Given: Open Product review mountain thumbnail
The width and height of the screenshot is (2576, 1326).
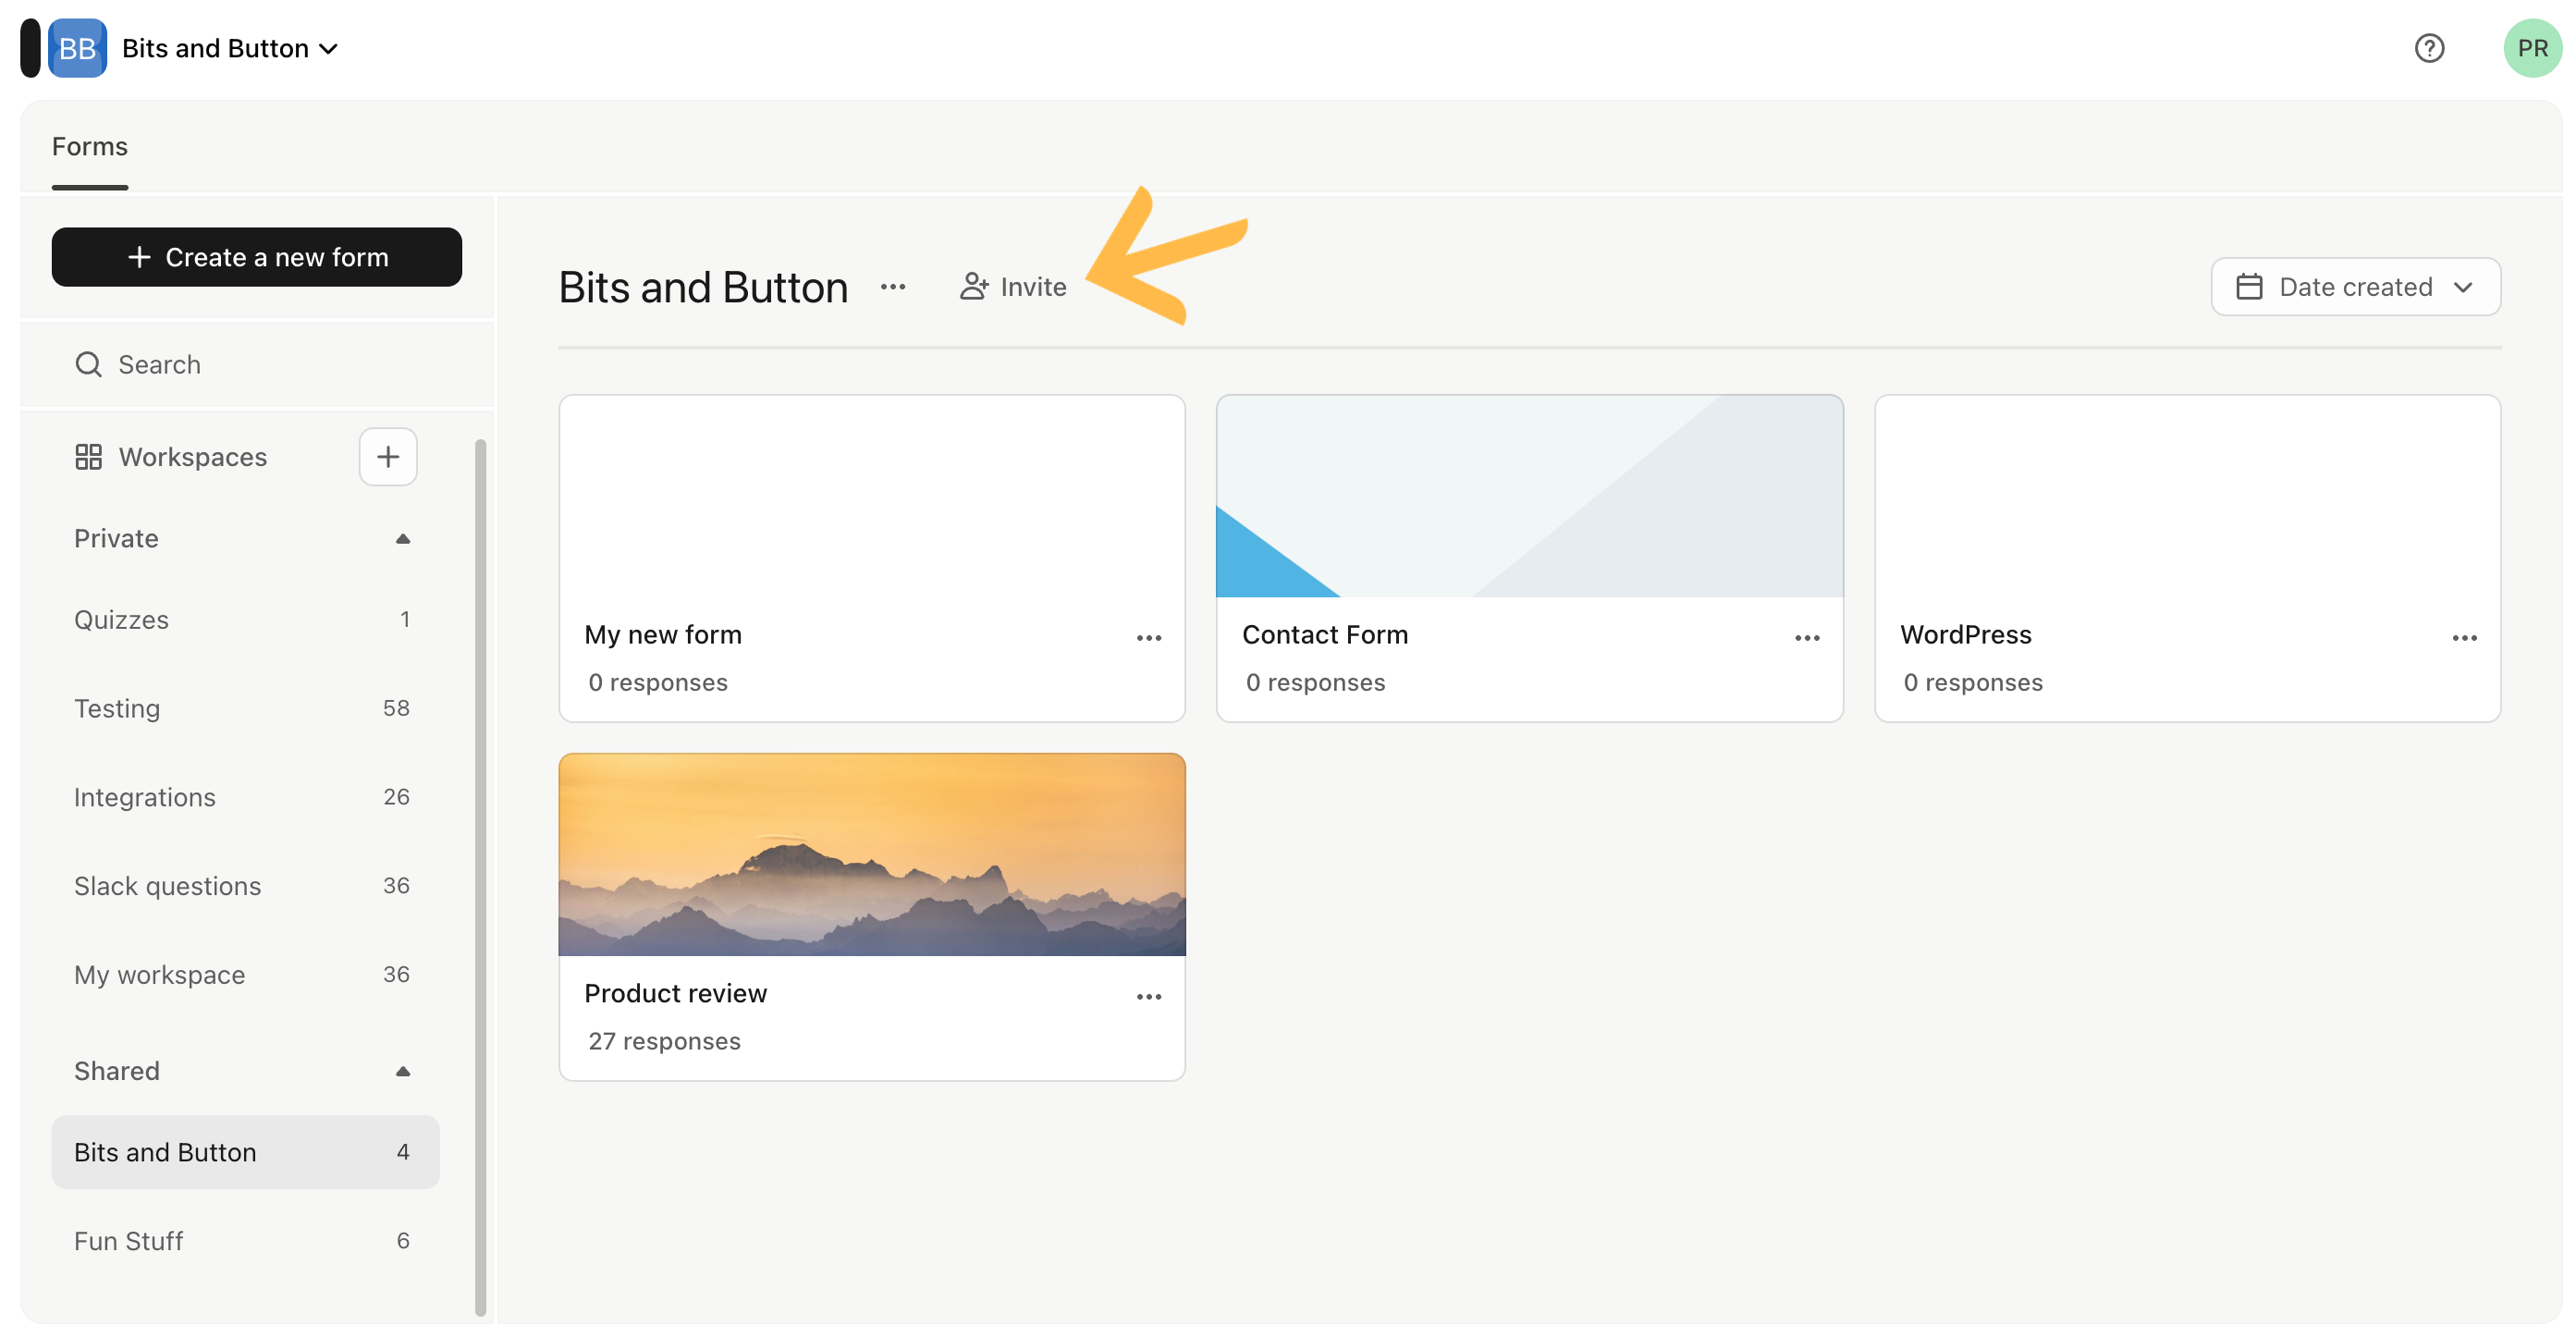Looking at the screenshot, I should coord(872,855).
